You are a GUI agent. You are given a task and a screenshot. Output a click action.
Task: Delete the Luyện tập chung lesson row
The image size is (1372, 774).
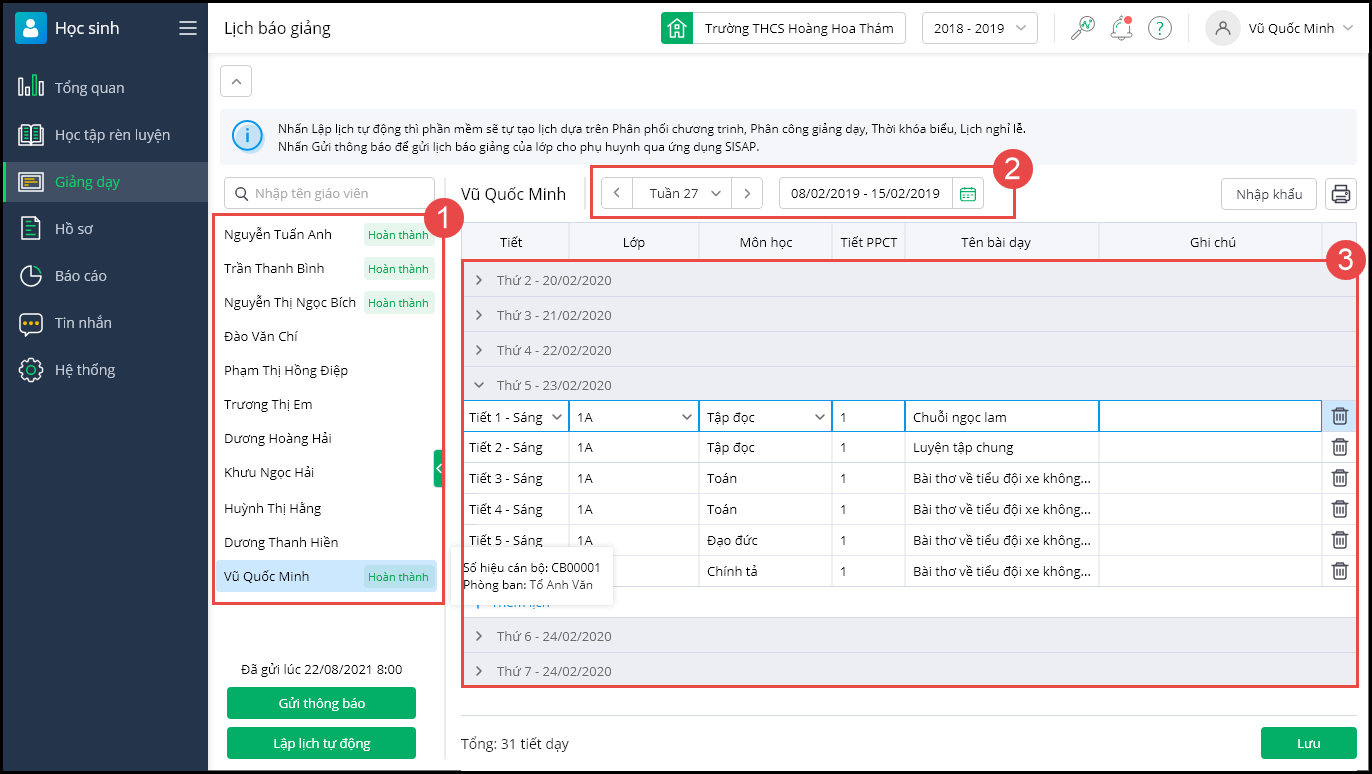(x=1340, y=447)
